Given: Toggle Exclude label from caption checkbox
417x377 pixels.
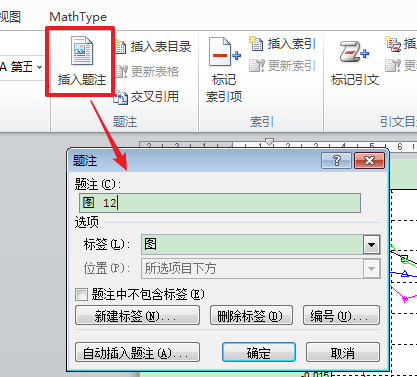Looking at the screenshot, I should (81, 294).
